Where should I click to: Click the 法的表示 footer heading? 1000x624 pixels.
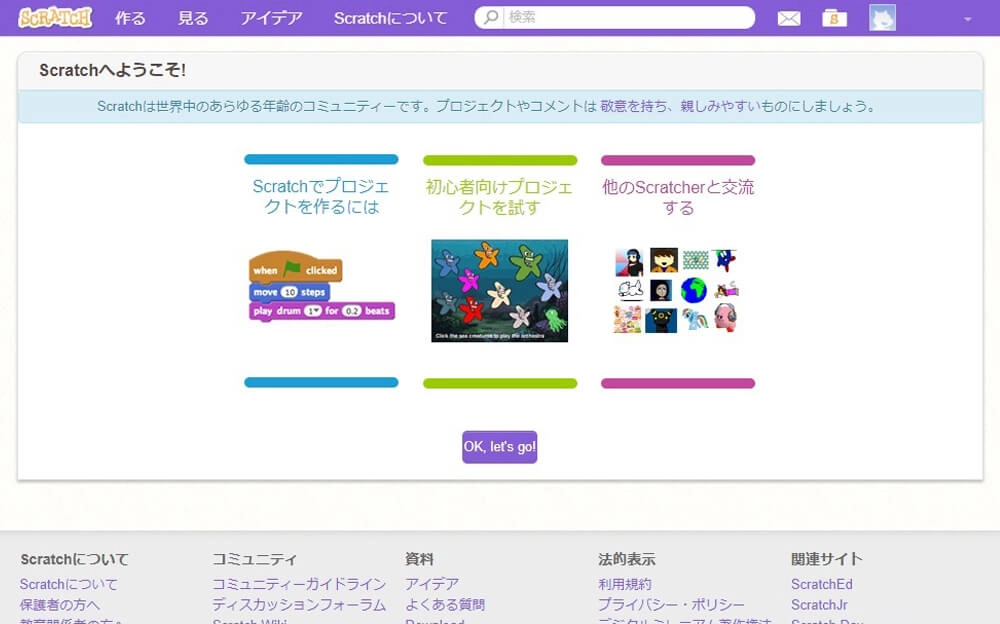click(x=627, y=560)
